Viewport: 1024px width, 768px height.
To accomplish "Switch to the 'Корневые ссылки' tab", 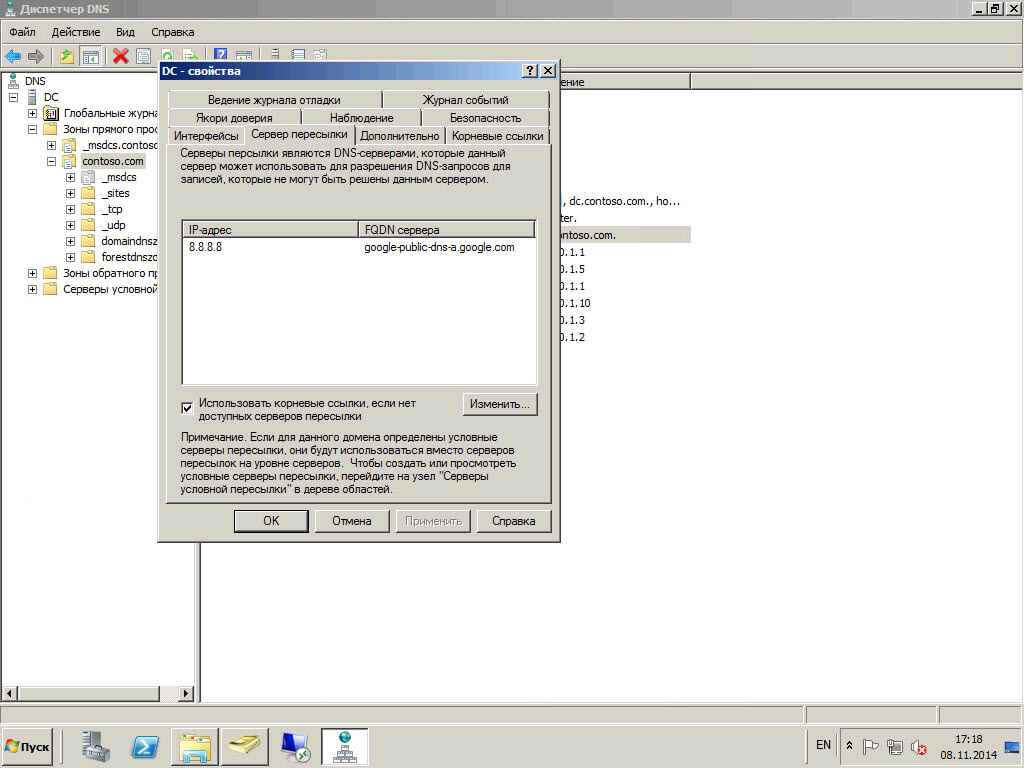I will 497,136.
